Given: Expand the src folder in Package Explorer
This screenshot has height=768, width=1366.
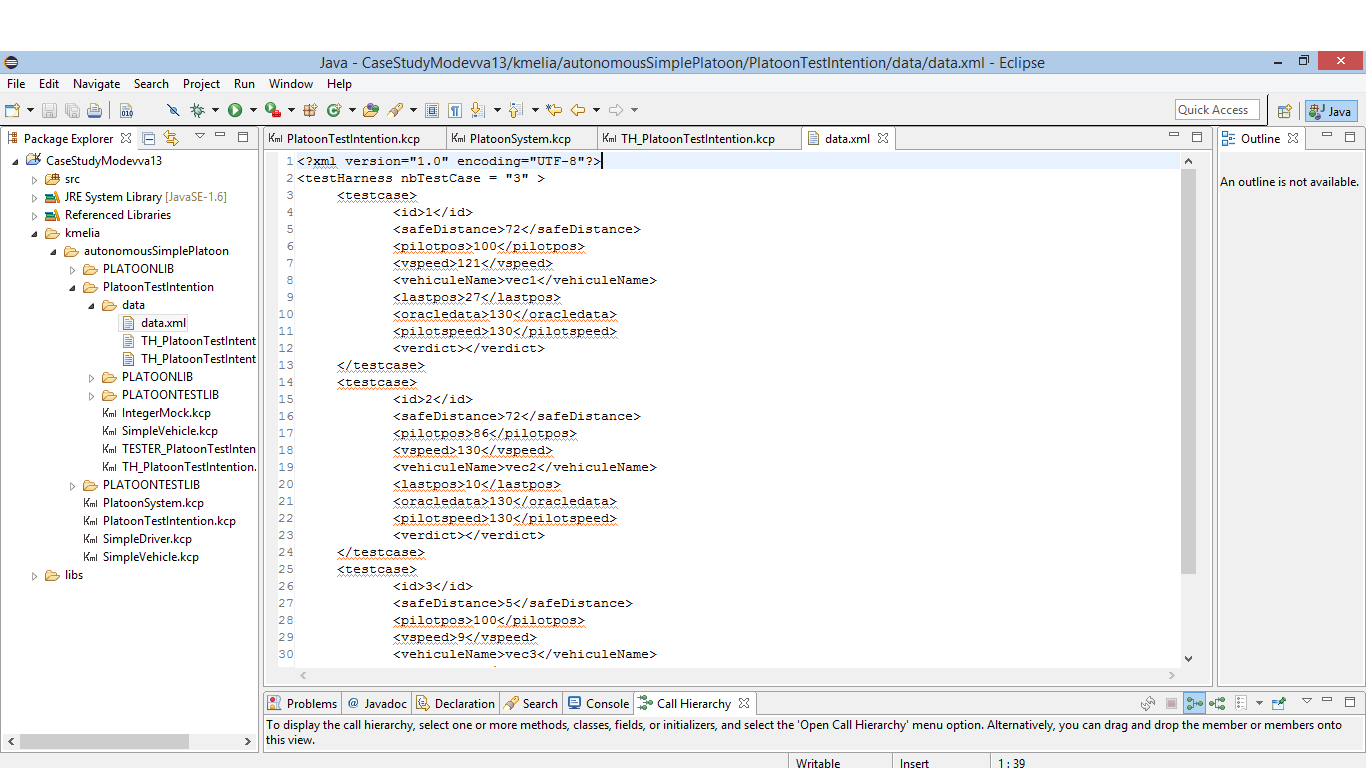Looking at the screenshot, I should point(35,180).
